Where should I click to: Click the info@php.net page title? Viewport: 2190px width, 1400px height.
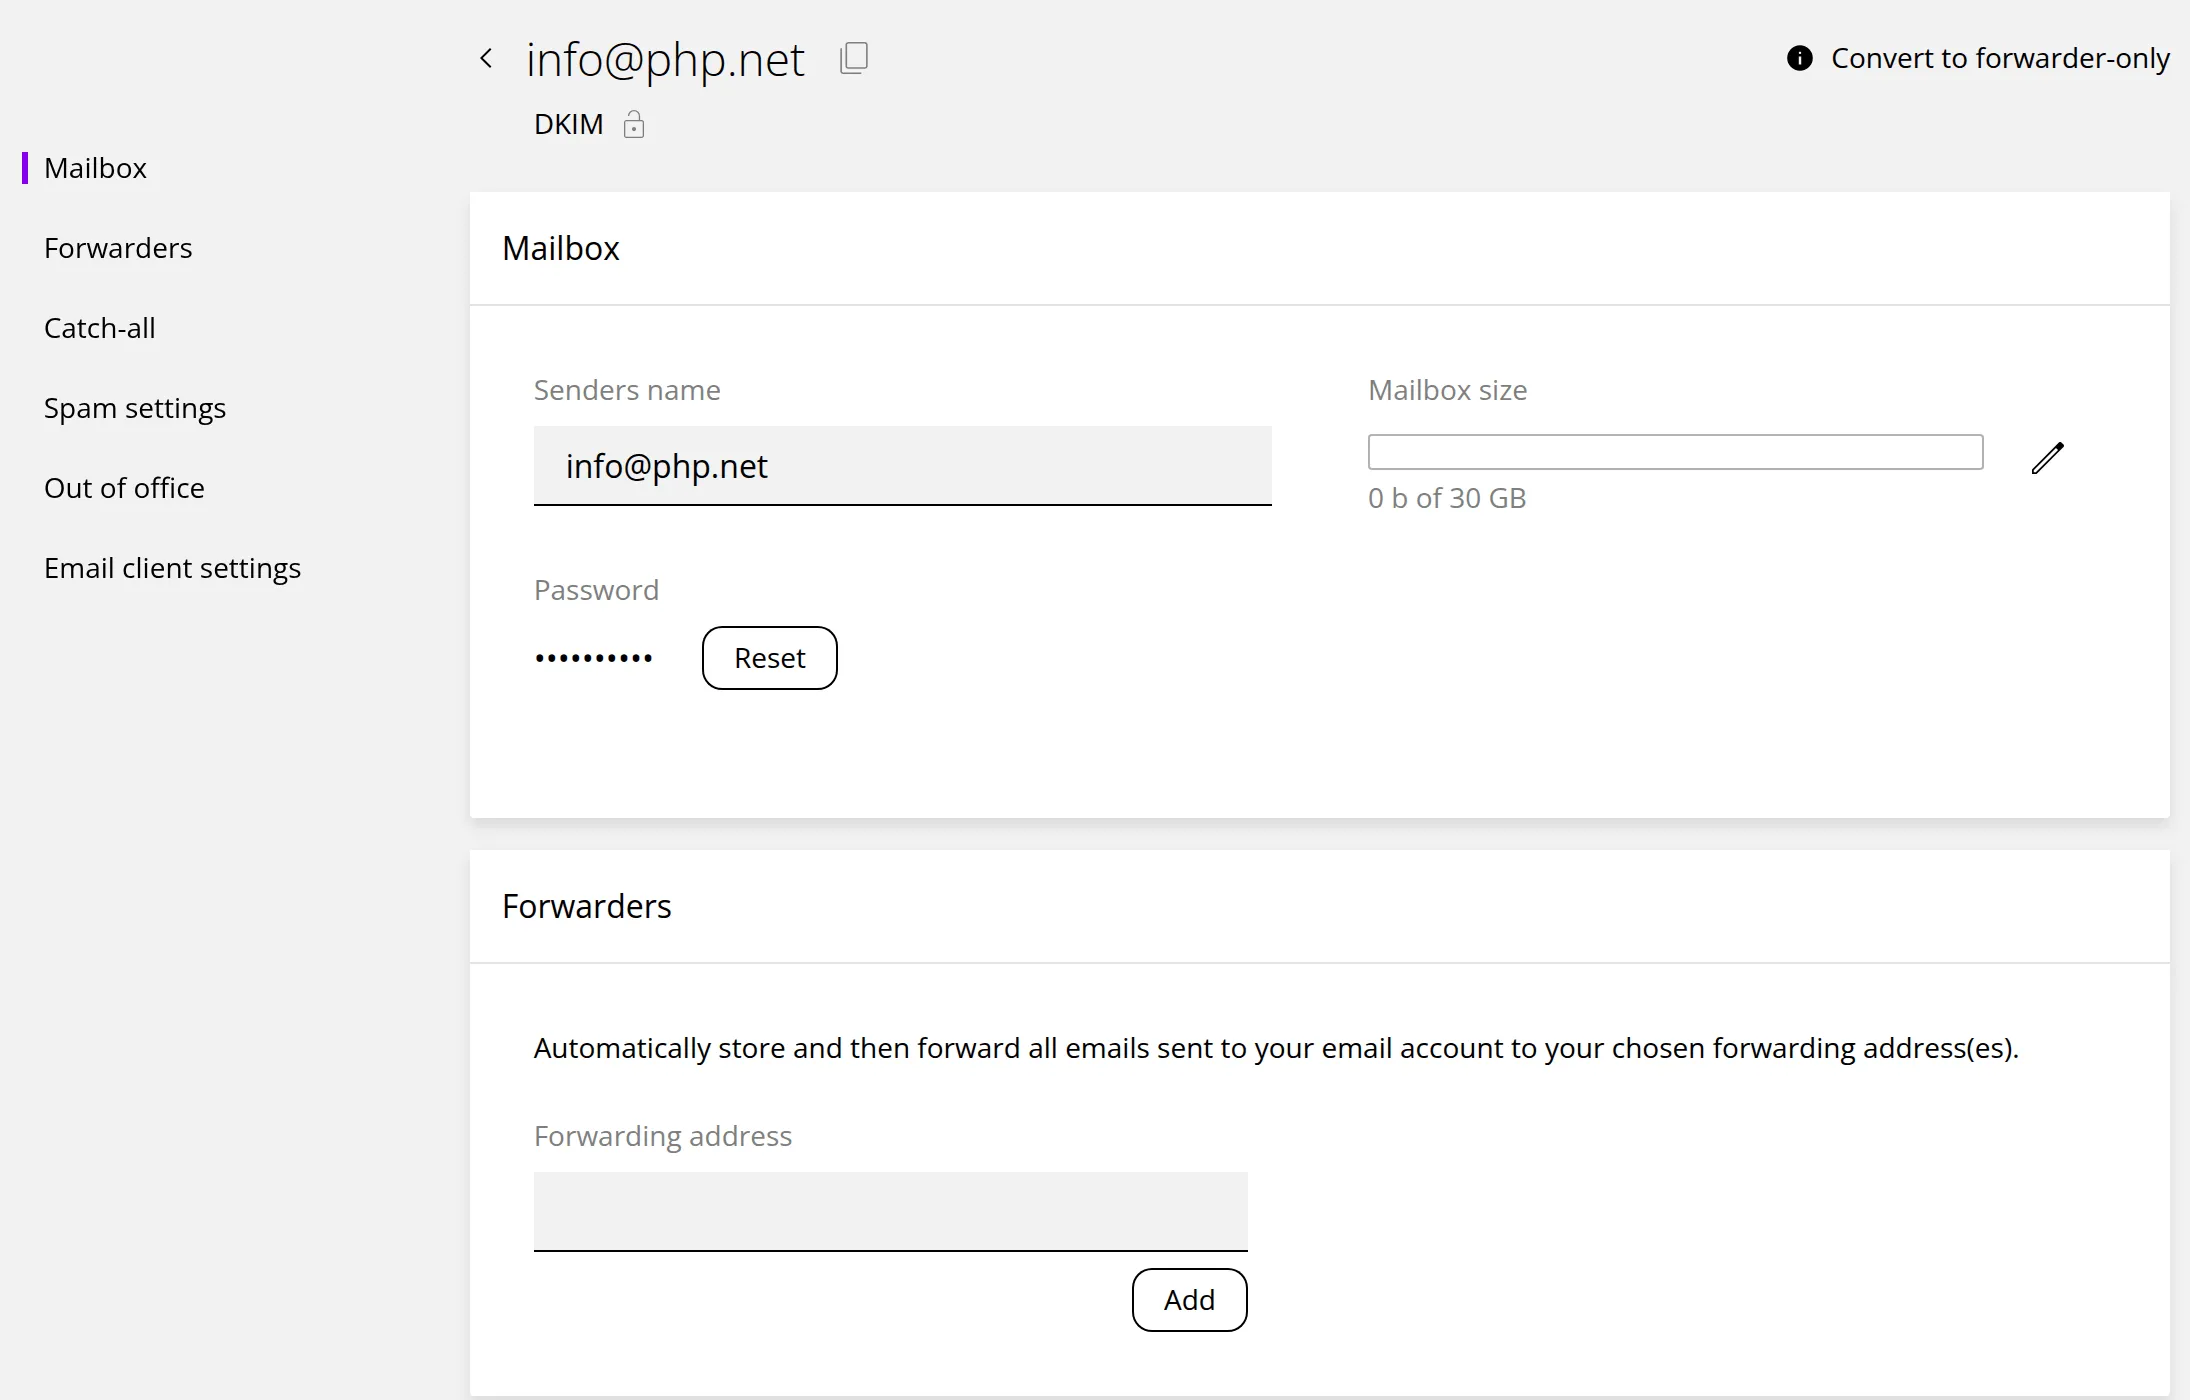665,60
